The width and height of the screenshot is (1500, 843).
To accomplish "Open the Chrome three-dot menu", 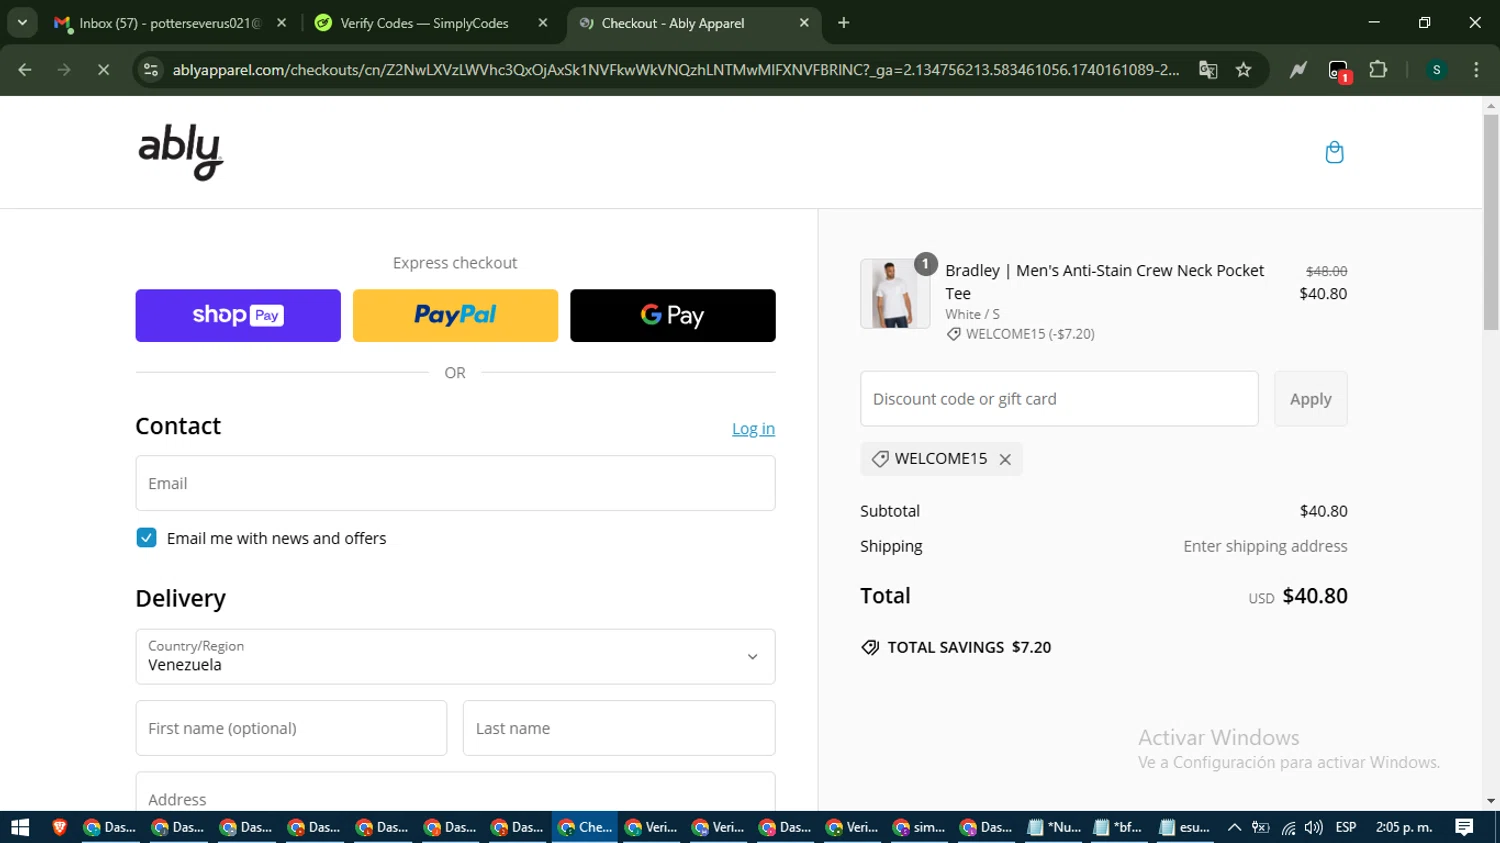I will (x=1476, y=70).
